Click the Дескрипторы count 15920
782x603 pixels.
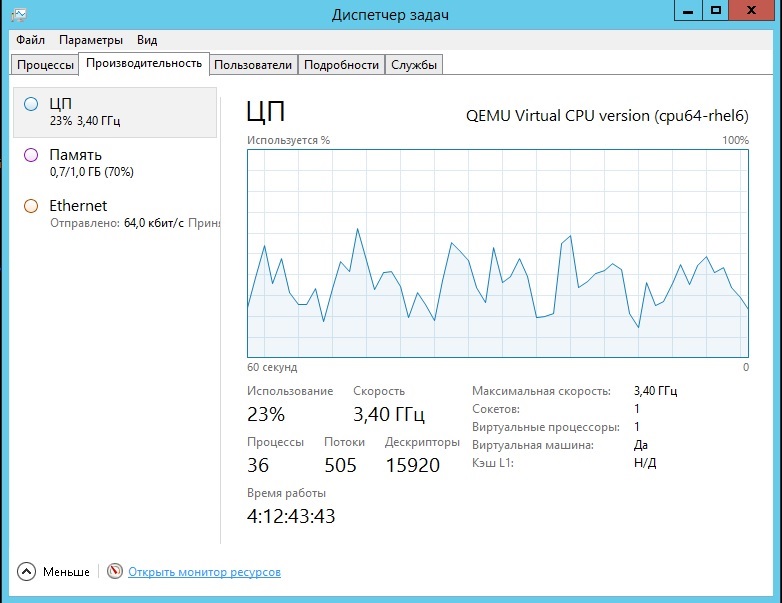(x=413, y=465)
